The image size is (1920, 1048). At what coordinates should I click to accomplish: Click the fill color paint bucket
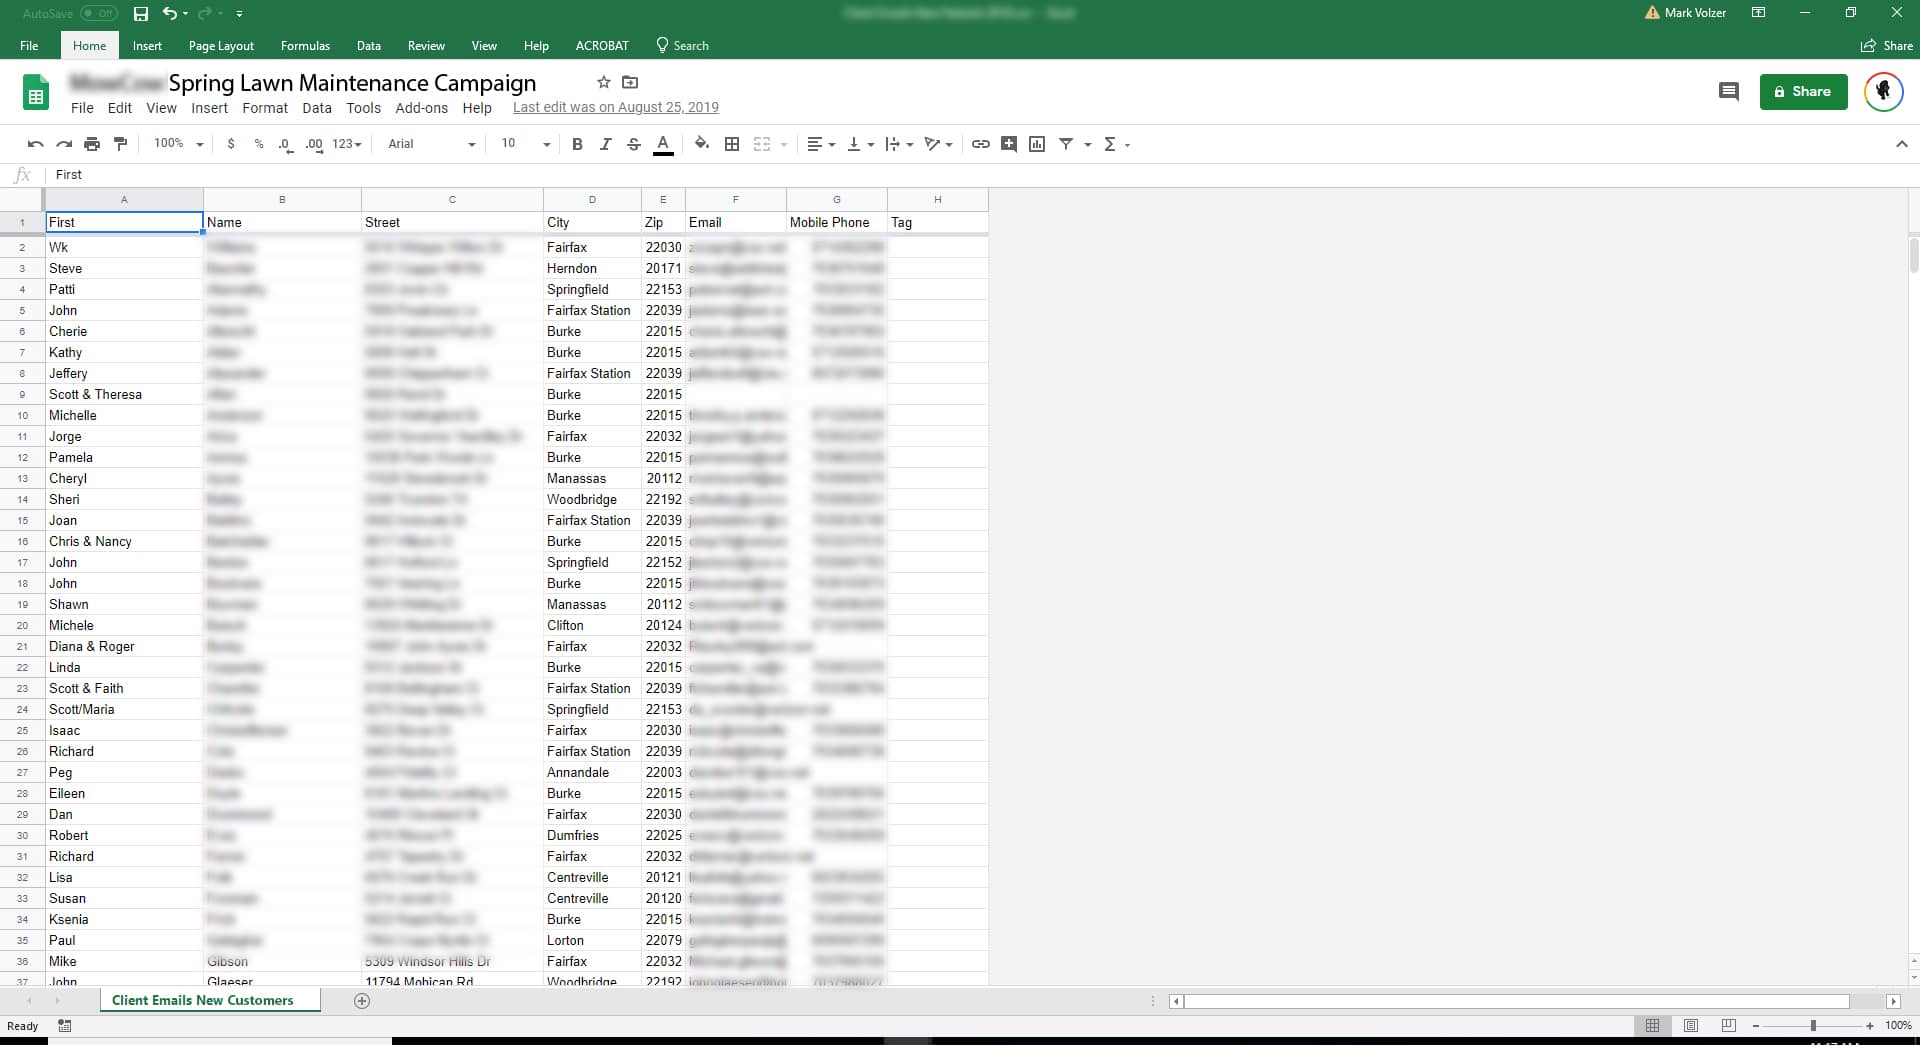coord(702,144)
